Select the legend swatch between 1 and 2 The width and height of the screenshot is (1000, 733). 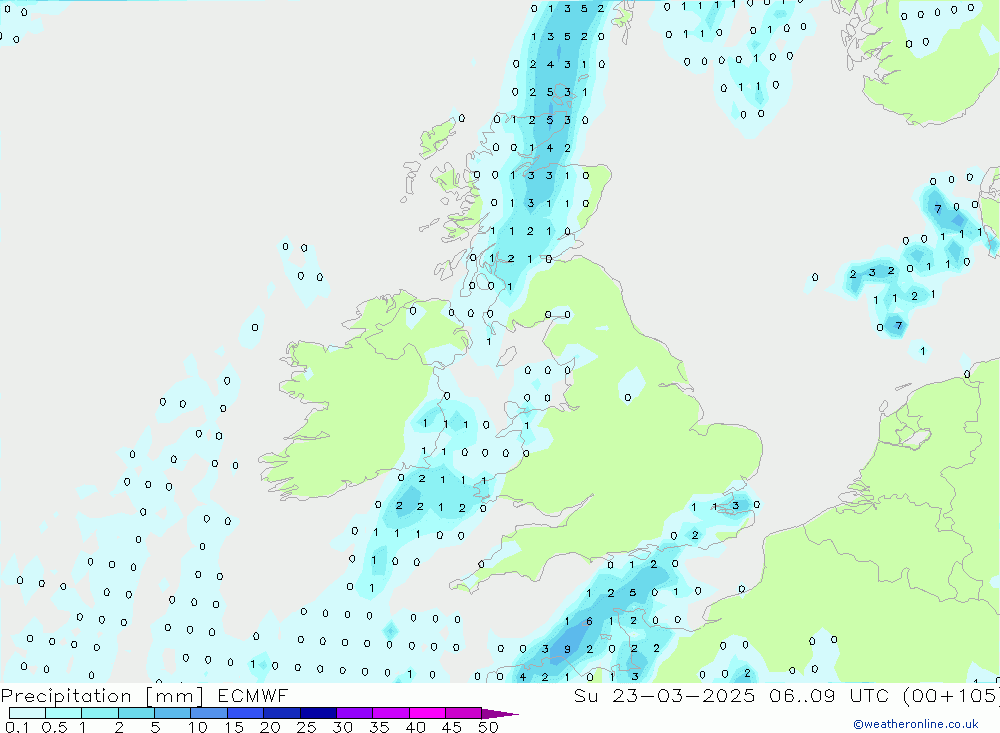point(100,713)
